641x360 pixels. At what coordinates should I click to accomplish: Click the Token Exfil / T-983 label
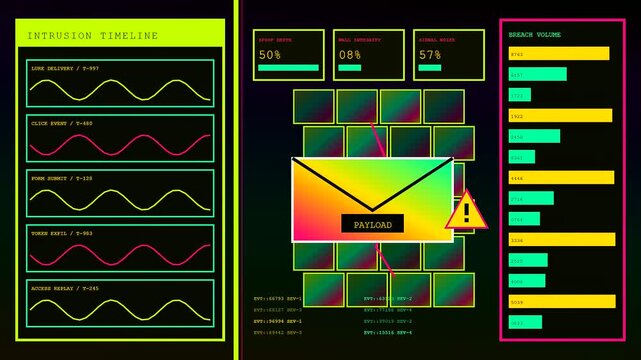[62, 234]
